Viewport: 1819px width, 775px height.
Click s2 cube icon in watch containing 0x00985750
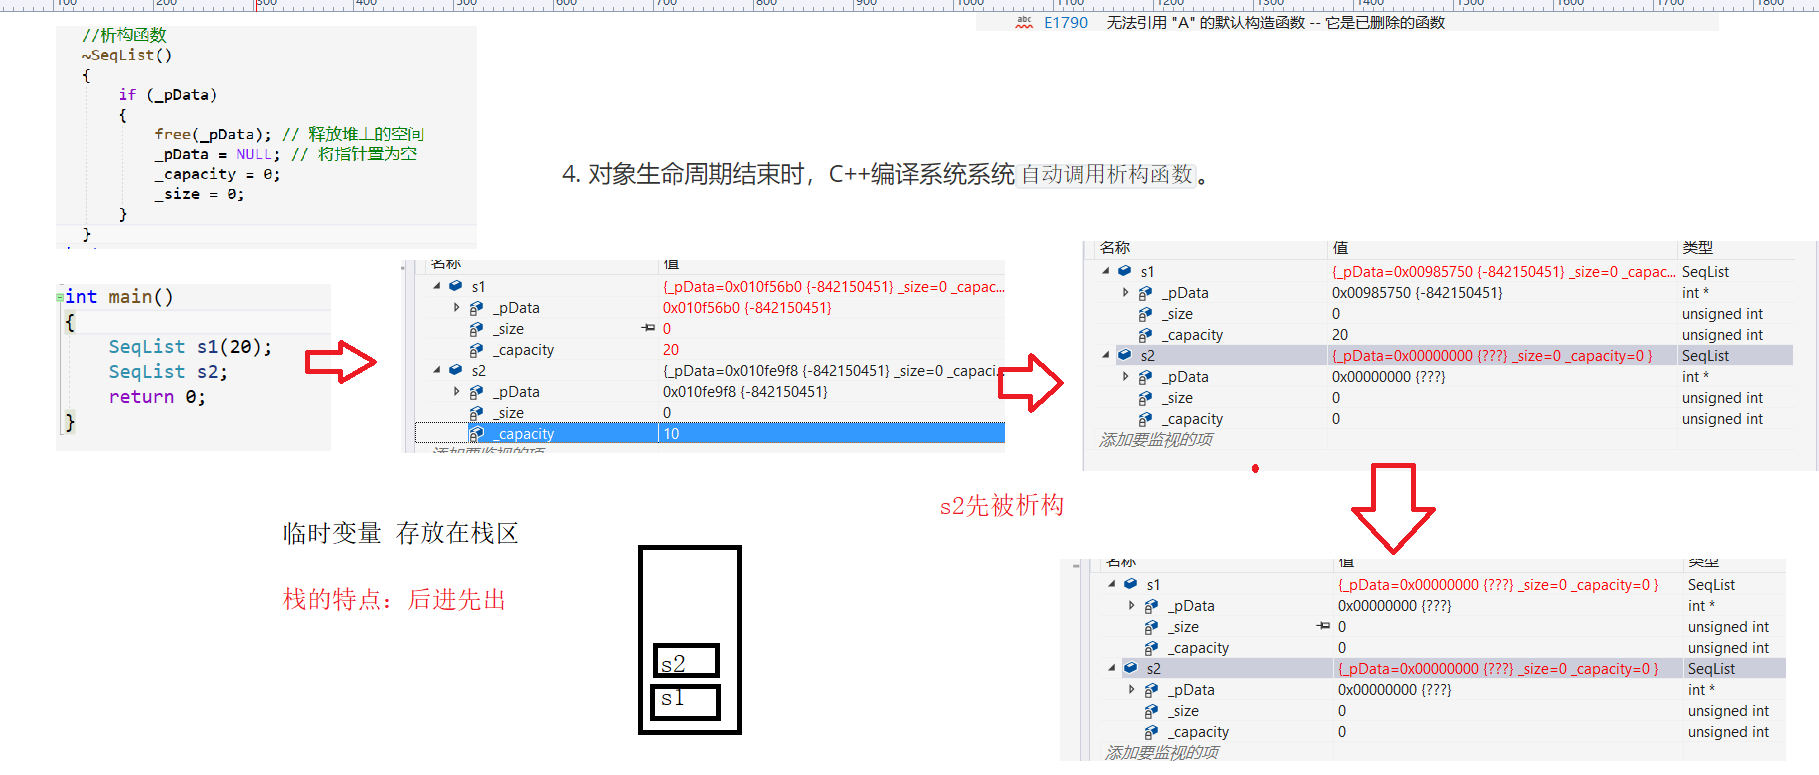pos(1125,355)
